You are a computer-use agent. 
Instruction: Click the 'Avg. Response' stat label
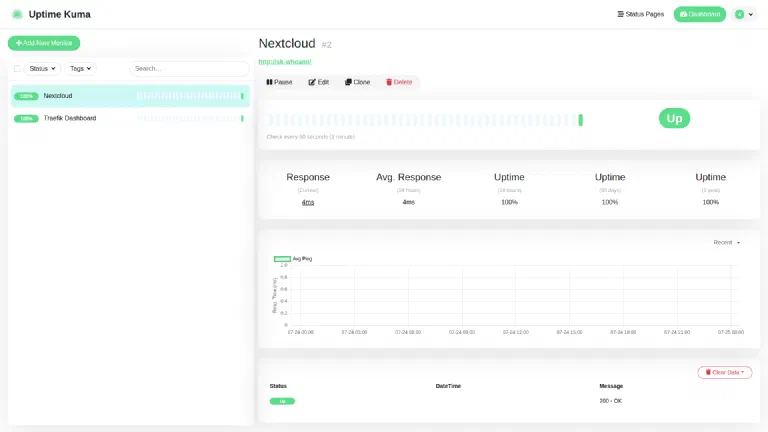pyautogui.click(x=408, y=177)
